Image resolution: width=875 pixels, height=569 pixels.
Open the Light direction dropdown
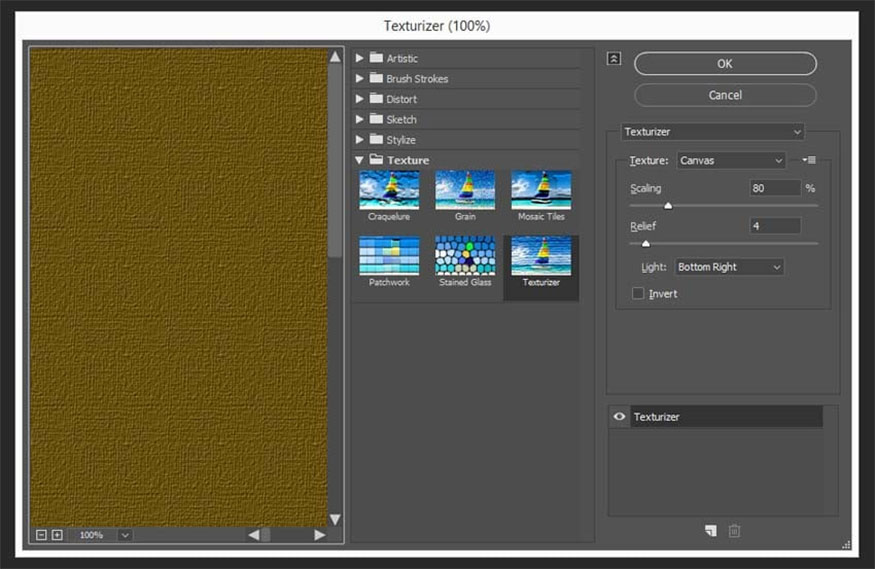coord(729,267)
